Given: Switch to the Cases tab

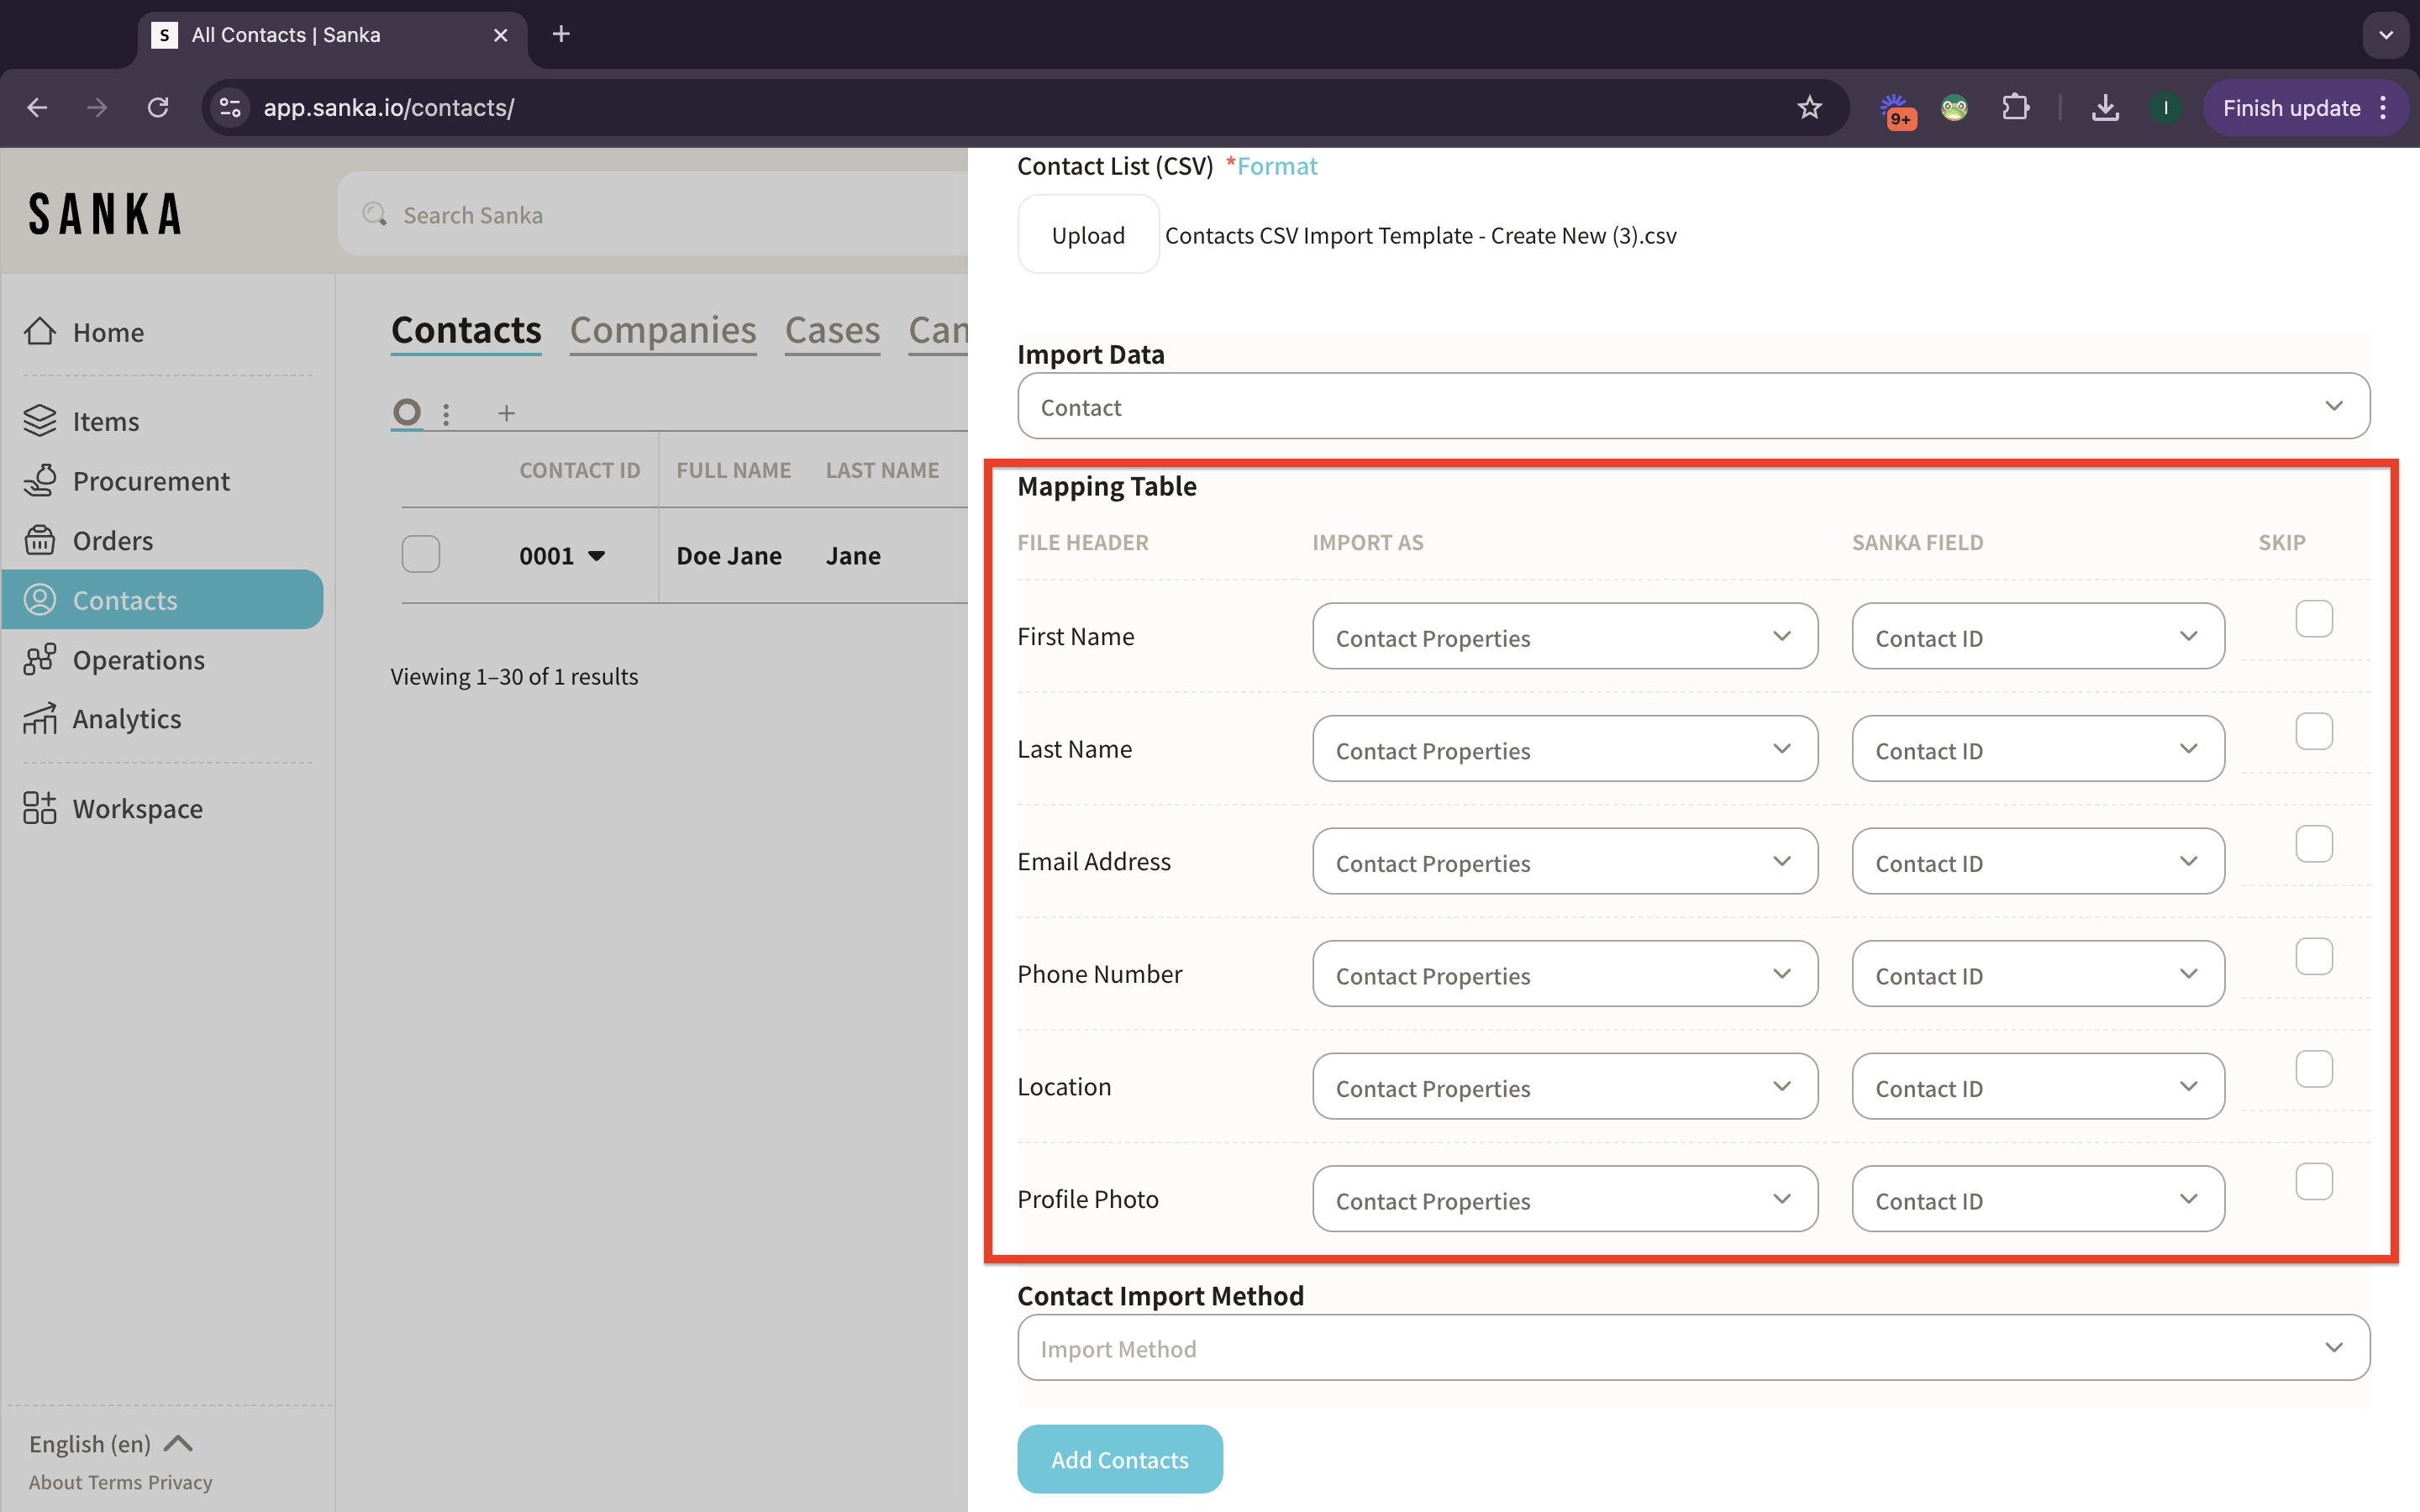Looking at the screenshot, I should [832, 330].
